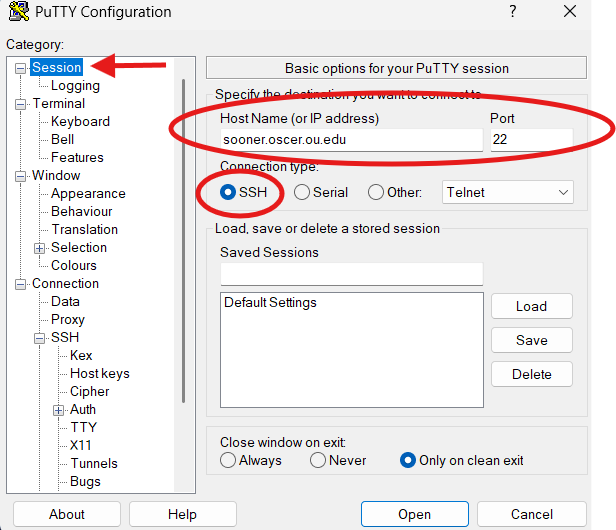Click the category tree vertical scrollbar
Viewport: 616px width, 530px height.
182,240
